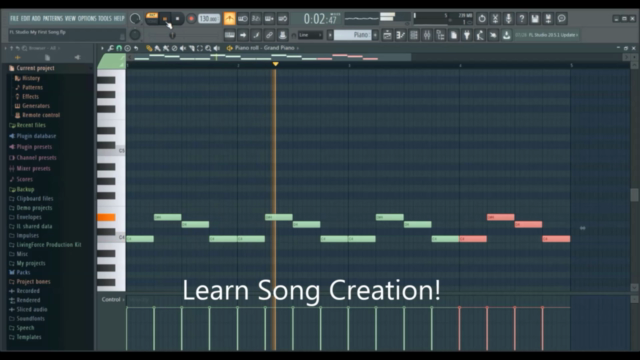The height and width of the screenshot is (360, 640).
Task: Click the download arrow icon
Action: [506, 35]
